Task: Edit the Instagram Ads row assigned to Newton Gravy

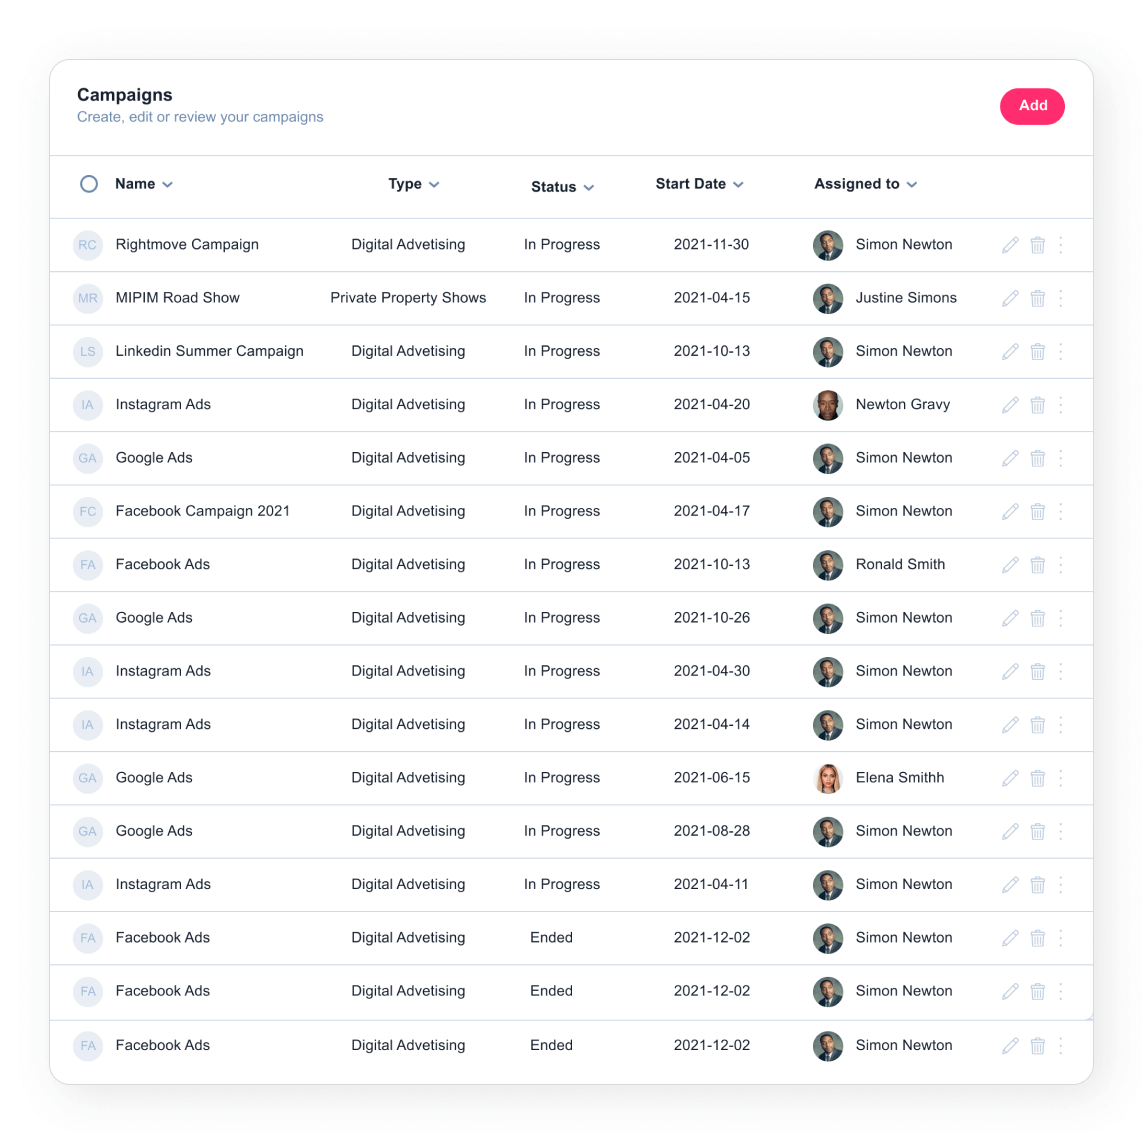Action: pyautogui.click(x=1010, y=405)
